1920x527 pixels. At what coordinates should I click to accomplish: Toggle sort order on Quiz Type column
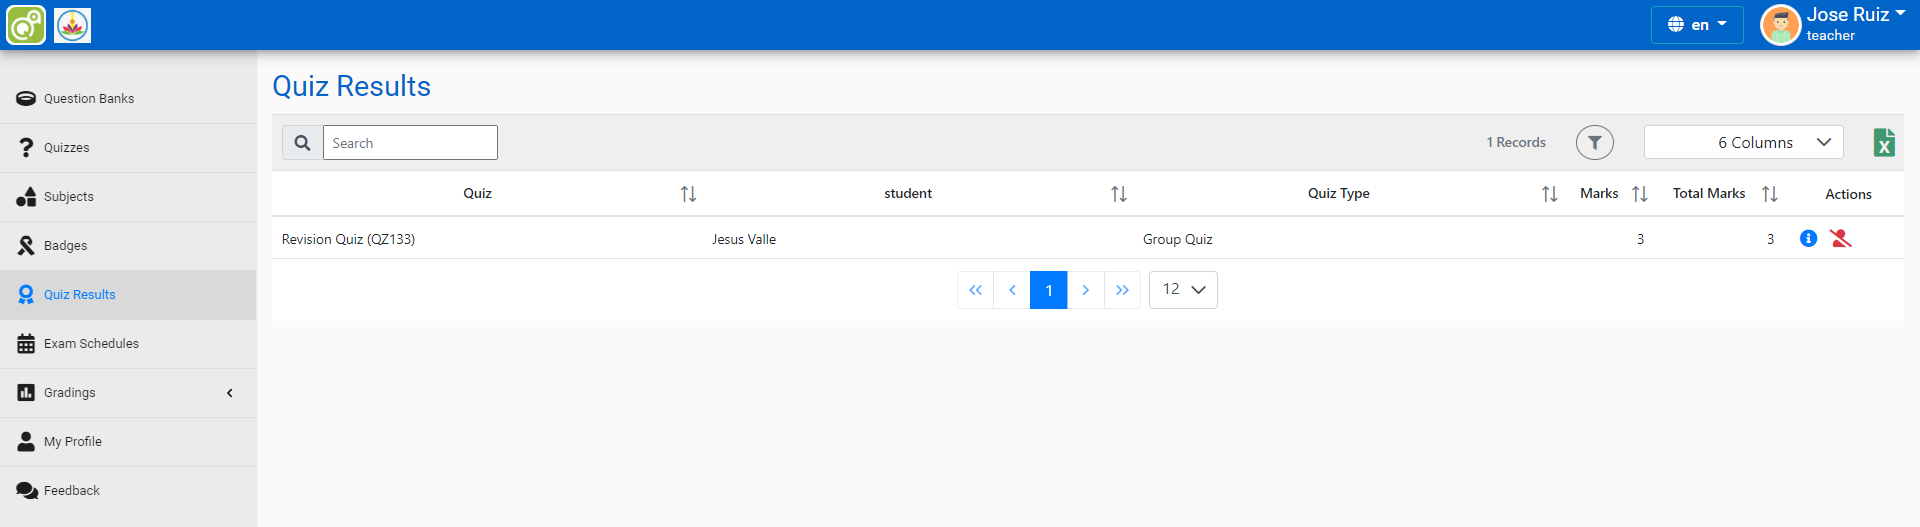pos(1549,194)
